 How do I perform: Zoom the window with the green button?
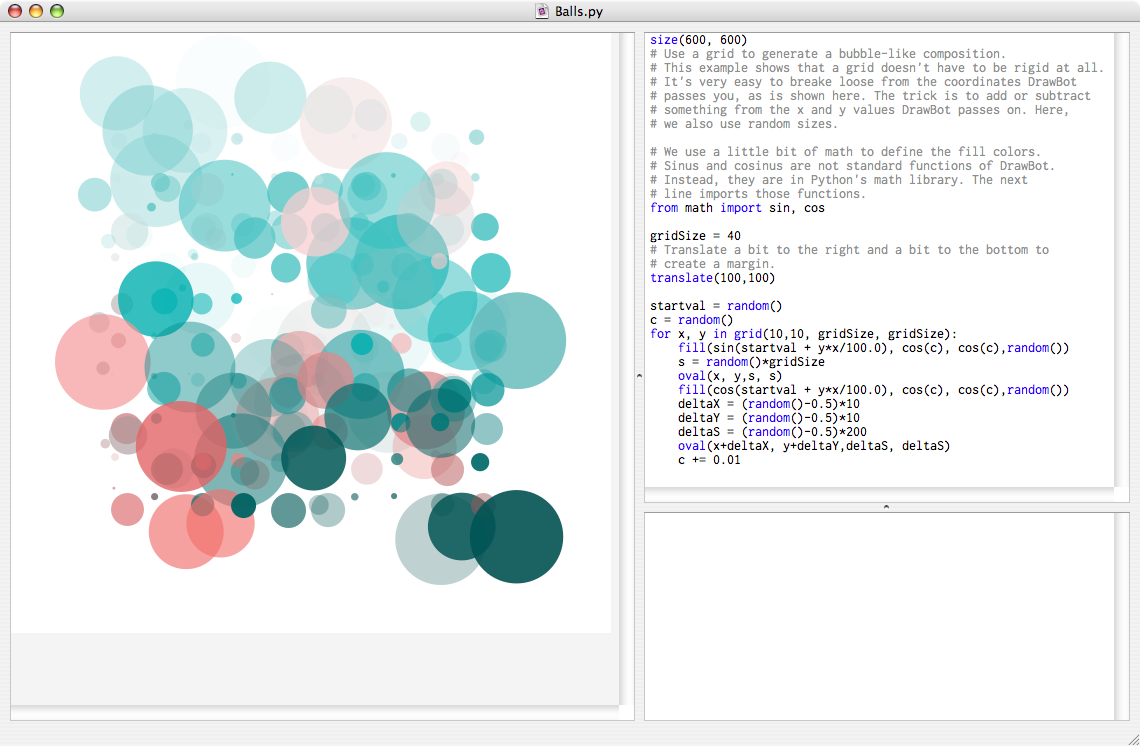tap(57, 11)
